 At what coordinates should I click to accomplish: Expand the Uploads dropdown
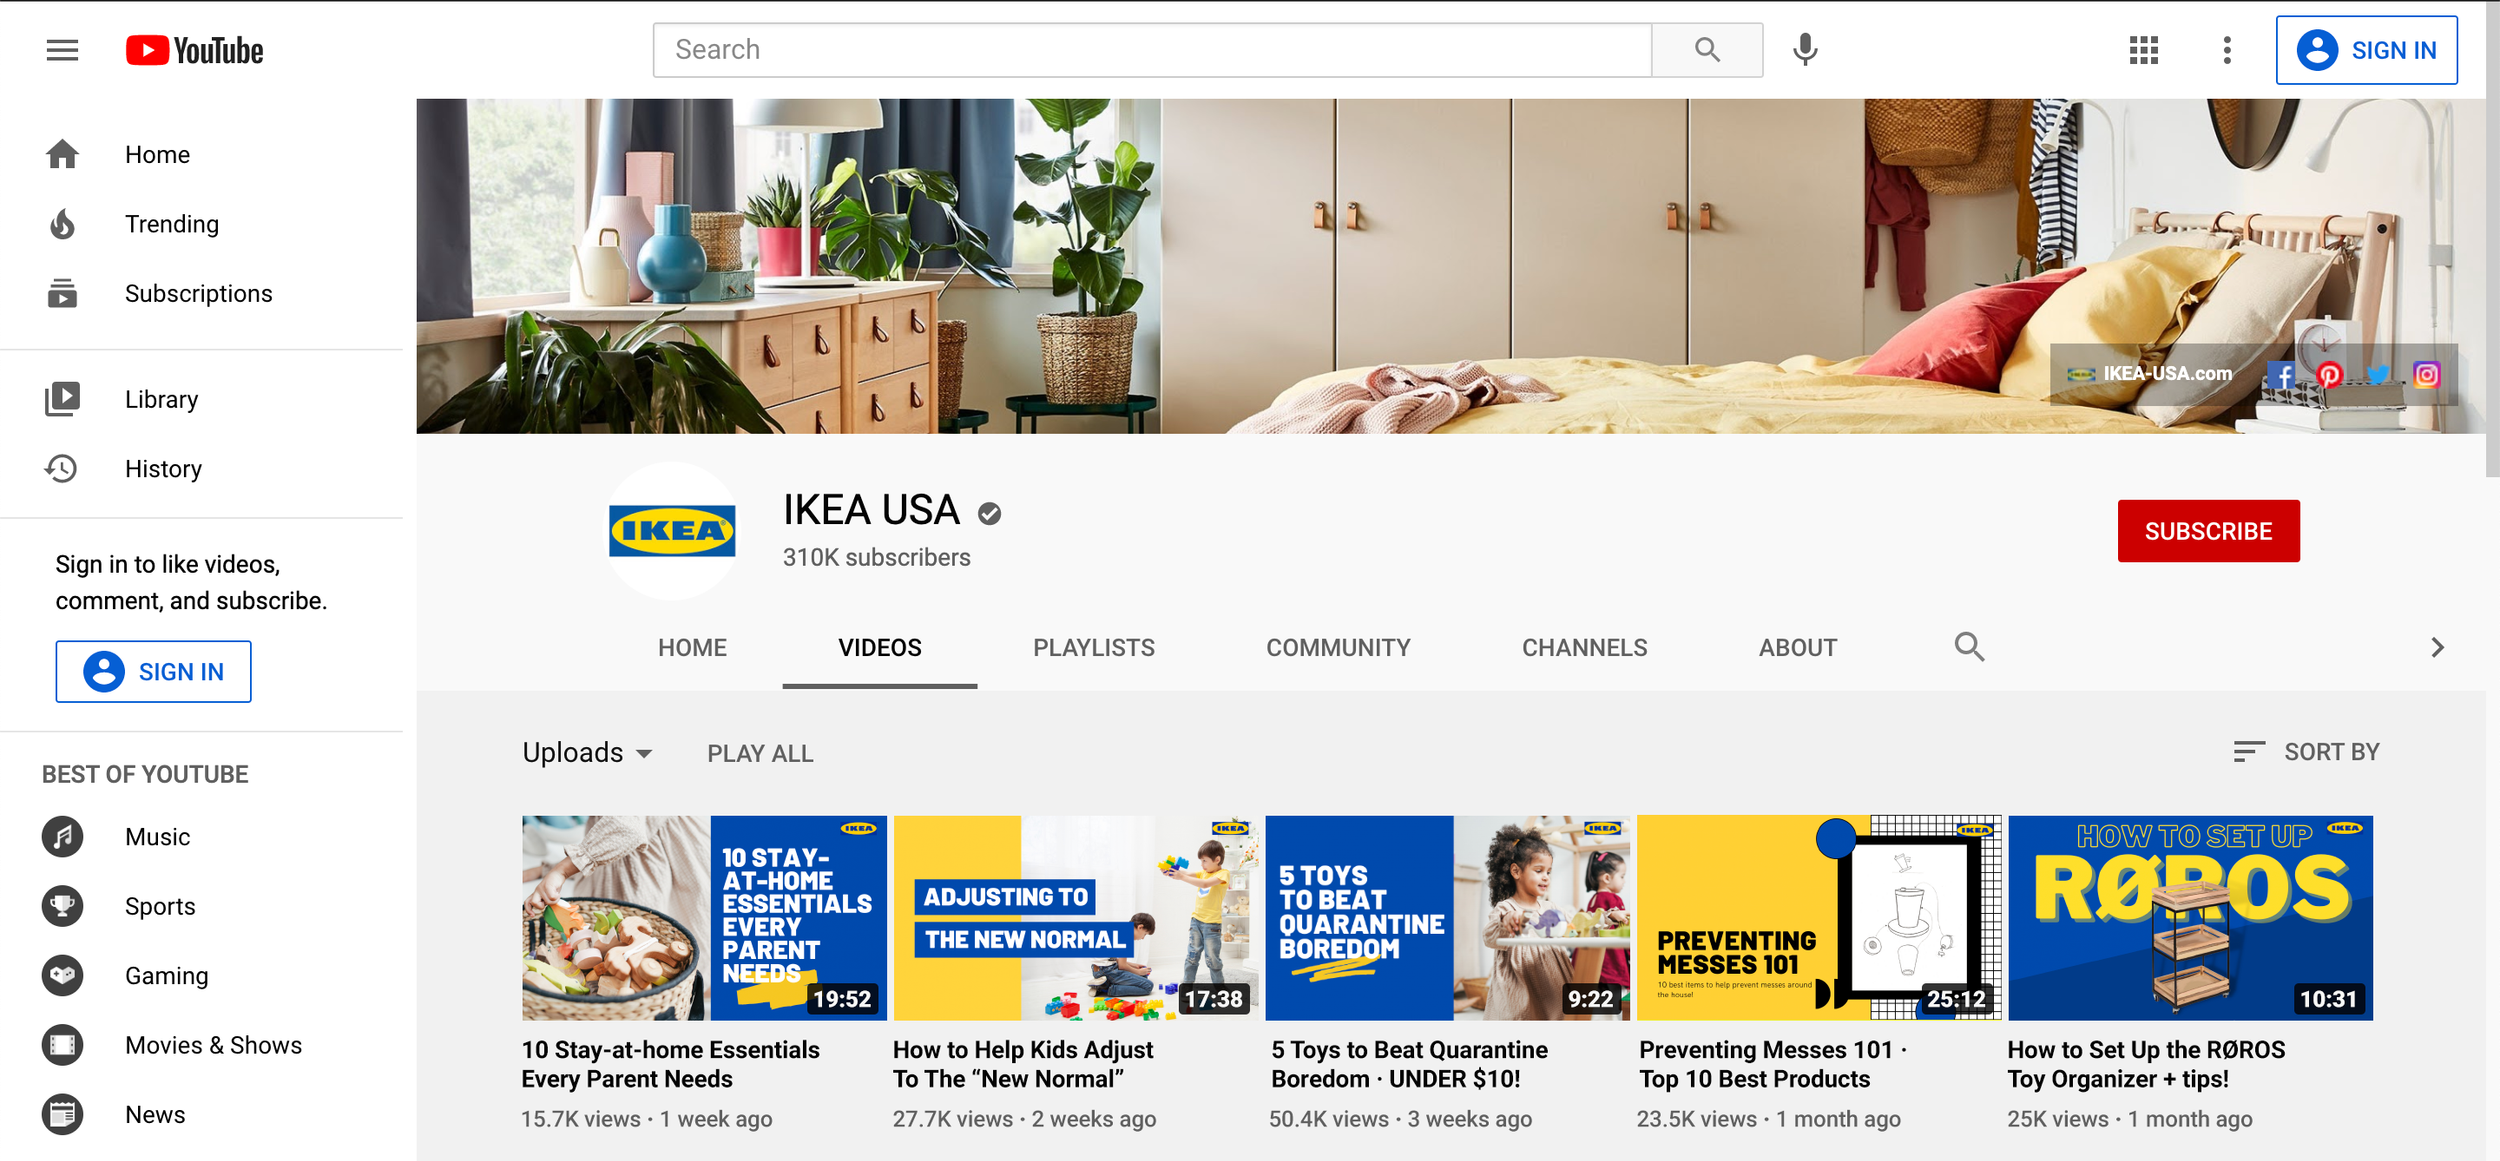click(588, 753)
